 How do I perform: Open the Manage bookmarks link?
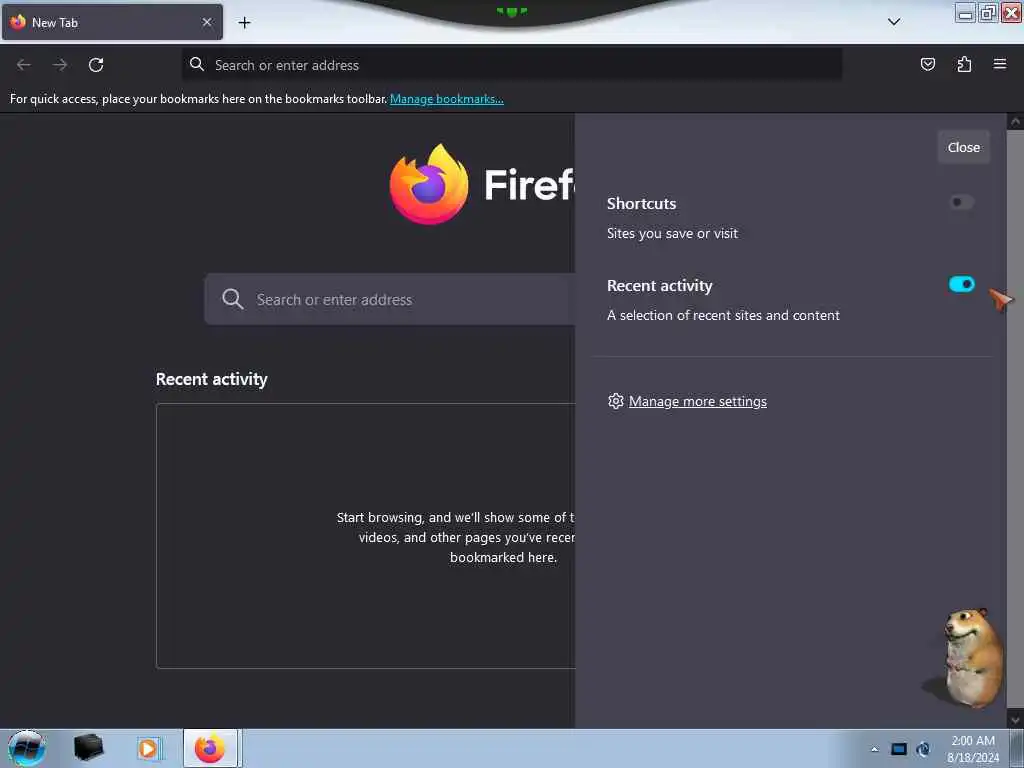pyautogui.click(x=447, y=99)
